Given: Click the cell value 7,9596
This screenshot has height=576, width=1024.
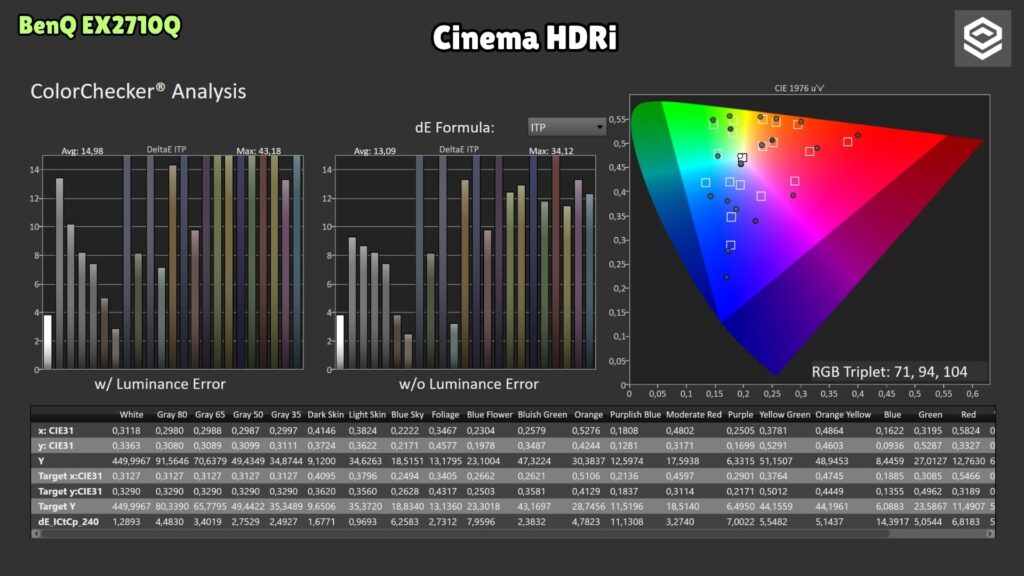Looking at the screenshot, I should coord(481,522).
